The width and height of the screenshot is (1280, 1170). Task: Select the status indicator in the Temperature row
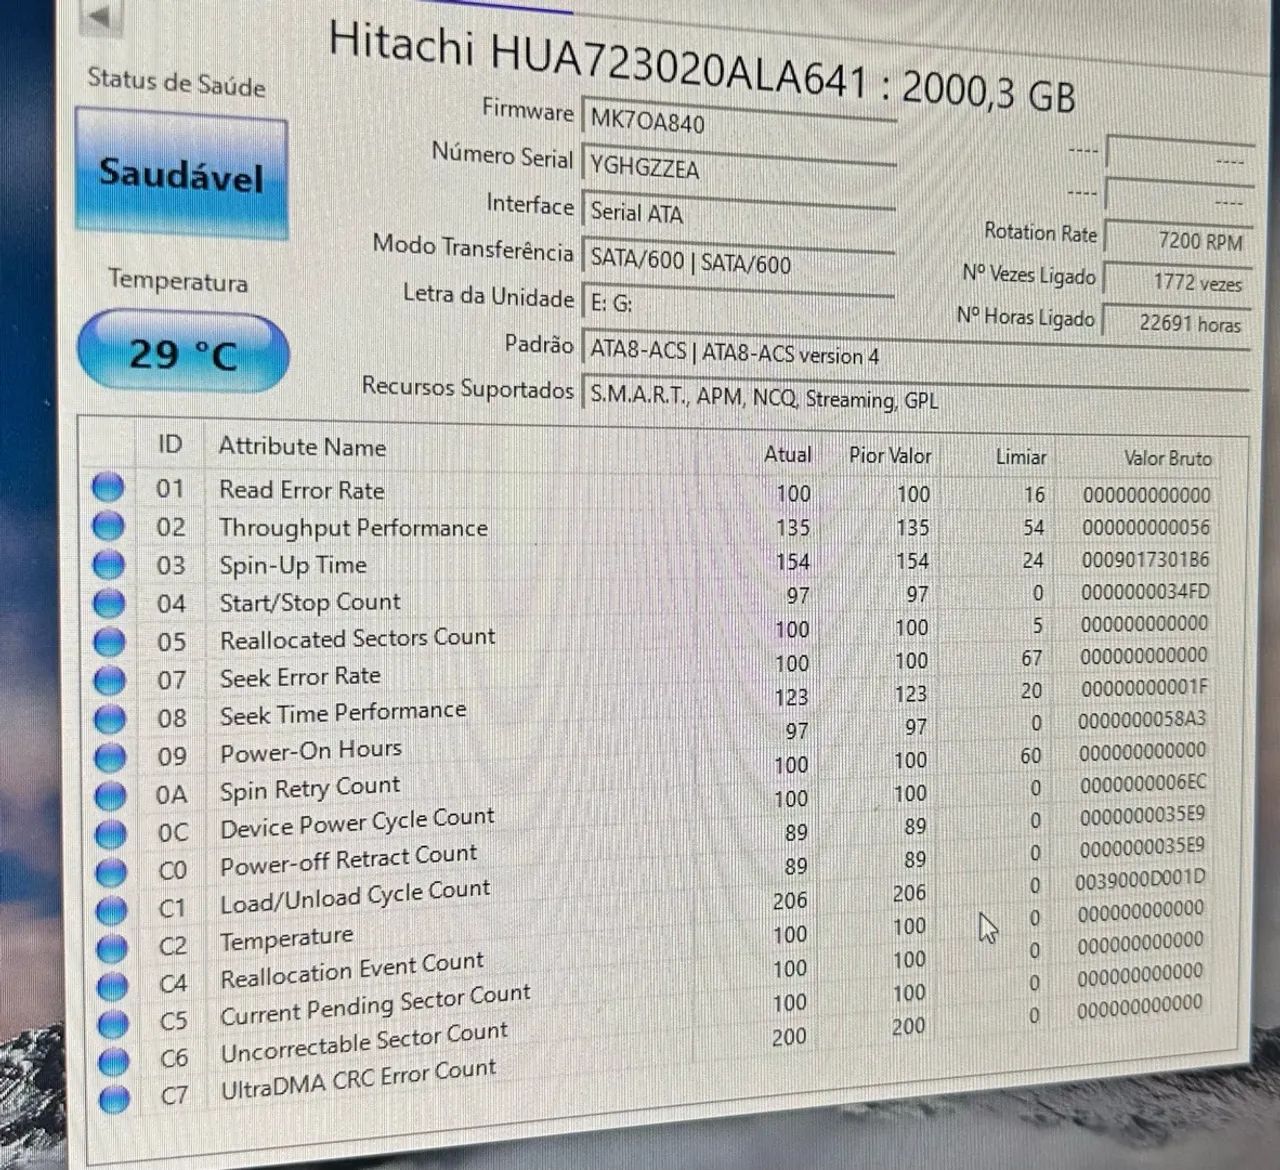click(x=112, y=947)
